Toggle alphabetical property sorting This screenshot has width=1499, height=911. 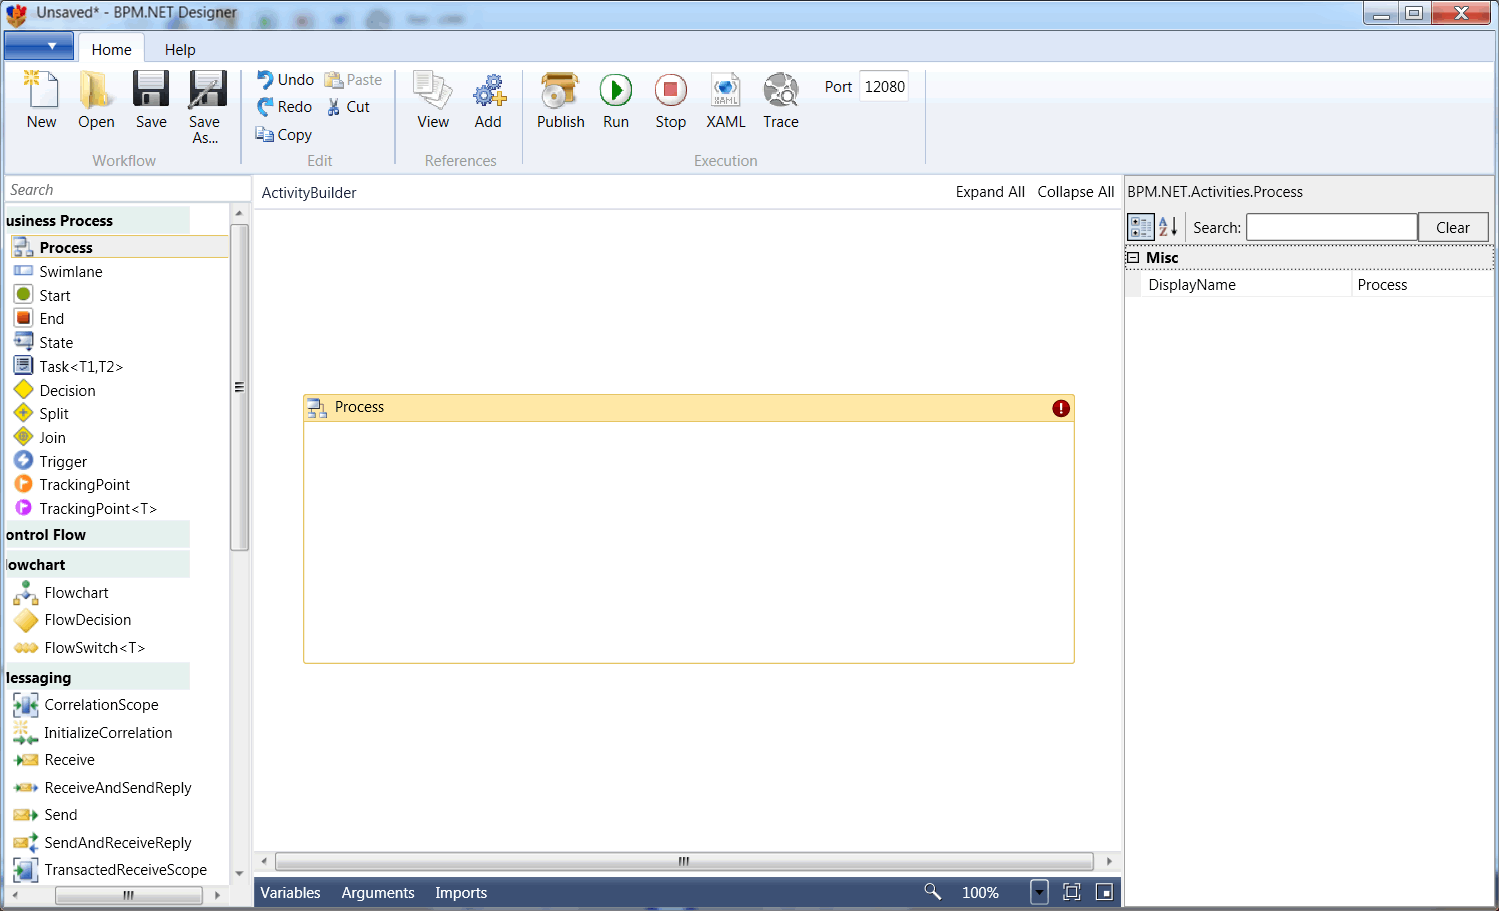coord(1168,227)
